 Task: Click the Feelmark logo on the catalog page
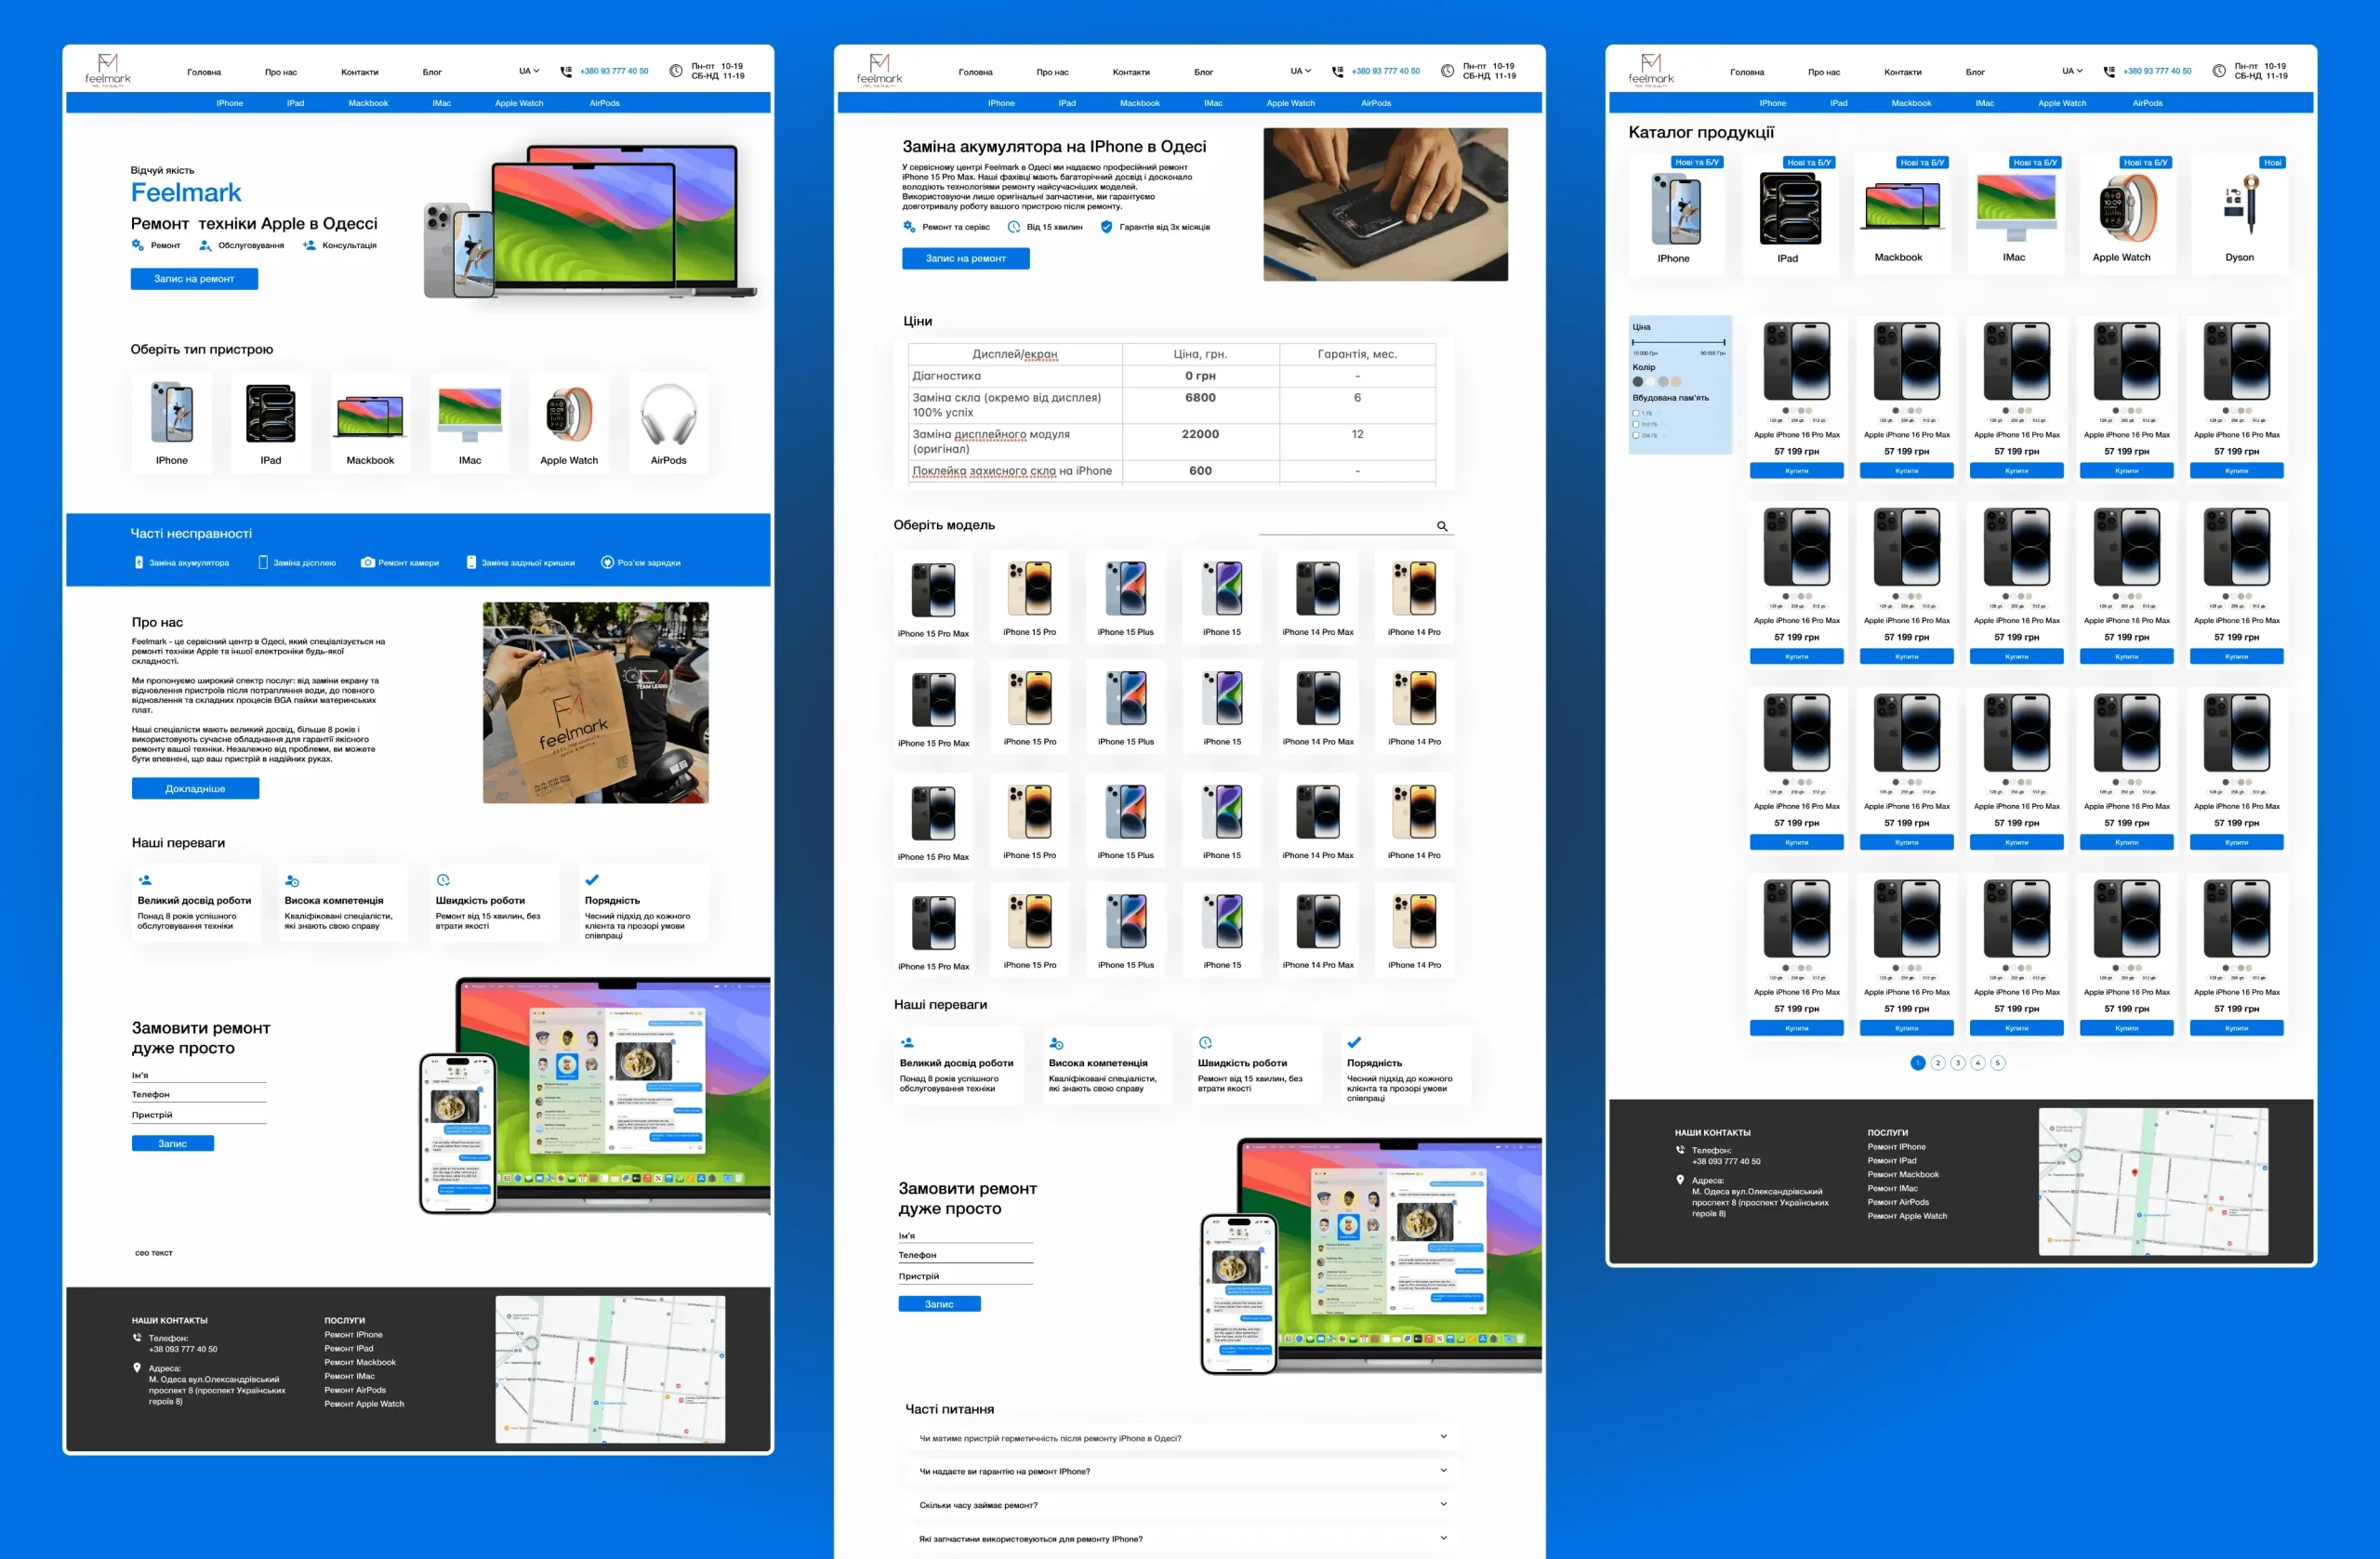tap(1650, 69)
